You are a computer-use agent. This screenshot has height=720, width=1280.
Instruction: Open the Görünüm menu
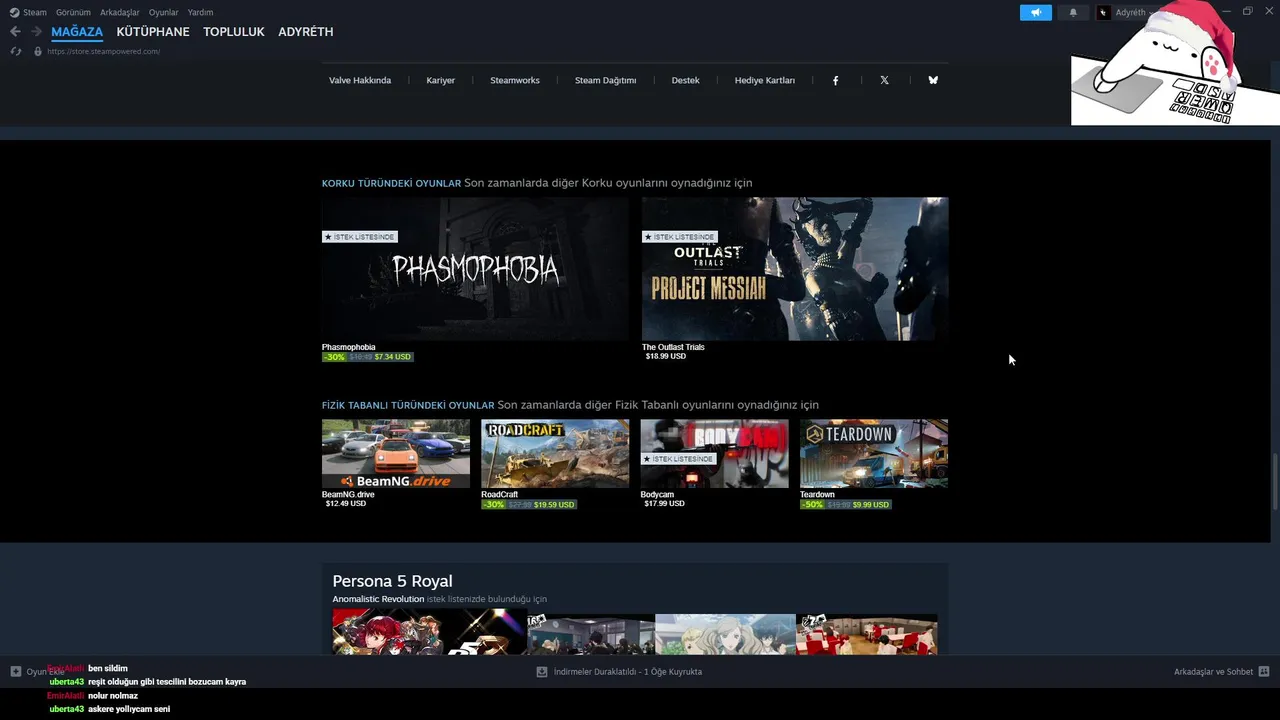point(73,12)
